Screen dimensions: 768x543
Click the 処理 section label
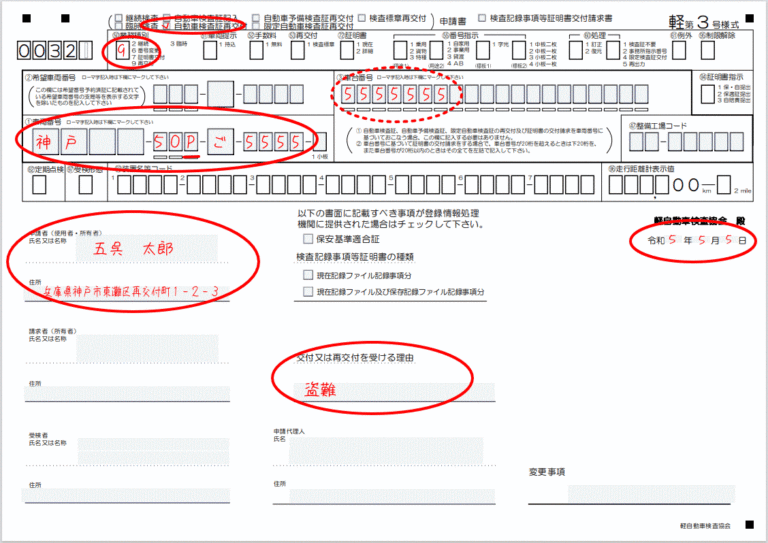(x=595, y=35)
